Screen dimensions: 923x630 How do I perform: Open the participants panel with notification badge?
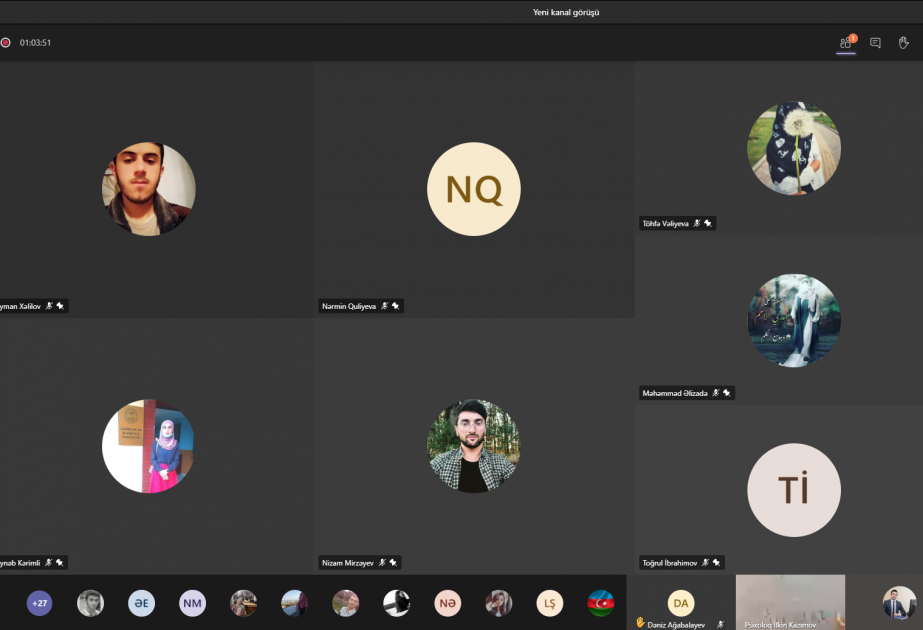click(x=846, y=42)
